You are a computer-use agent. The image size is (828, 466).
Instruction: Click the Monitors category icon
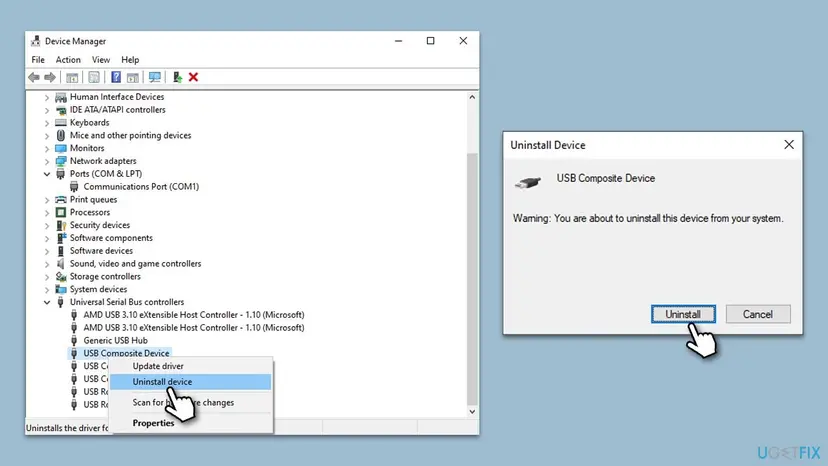pyautogui.click(x=61, y=148)
